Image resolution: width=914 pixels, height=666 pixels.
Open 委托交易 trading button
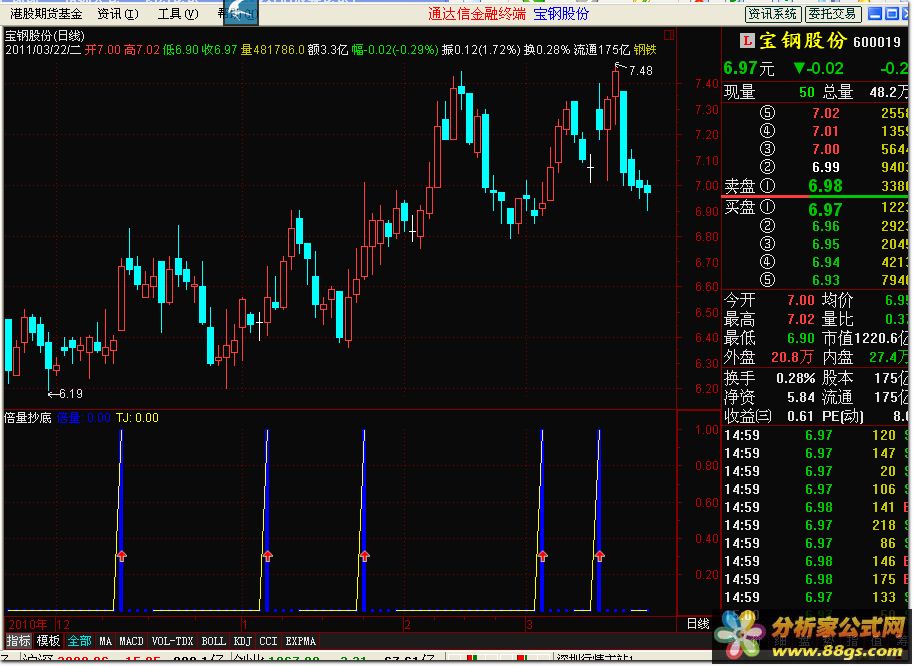(x=832, y=13)
